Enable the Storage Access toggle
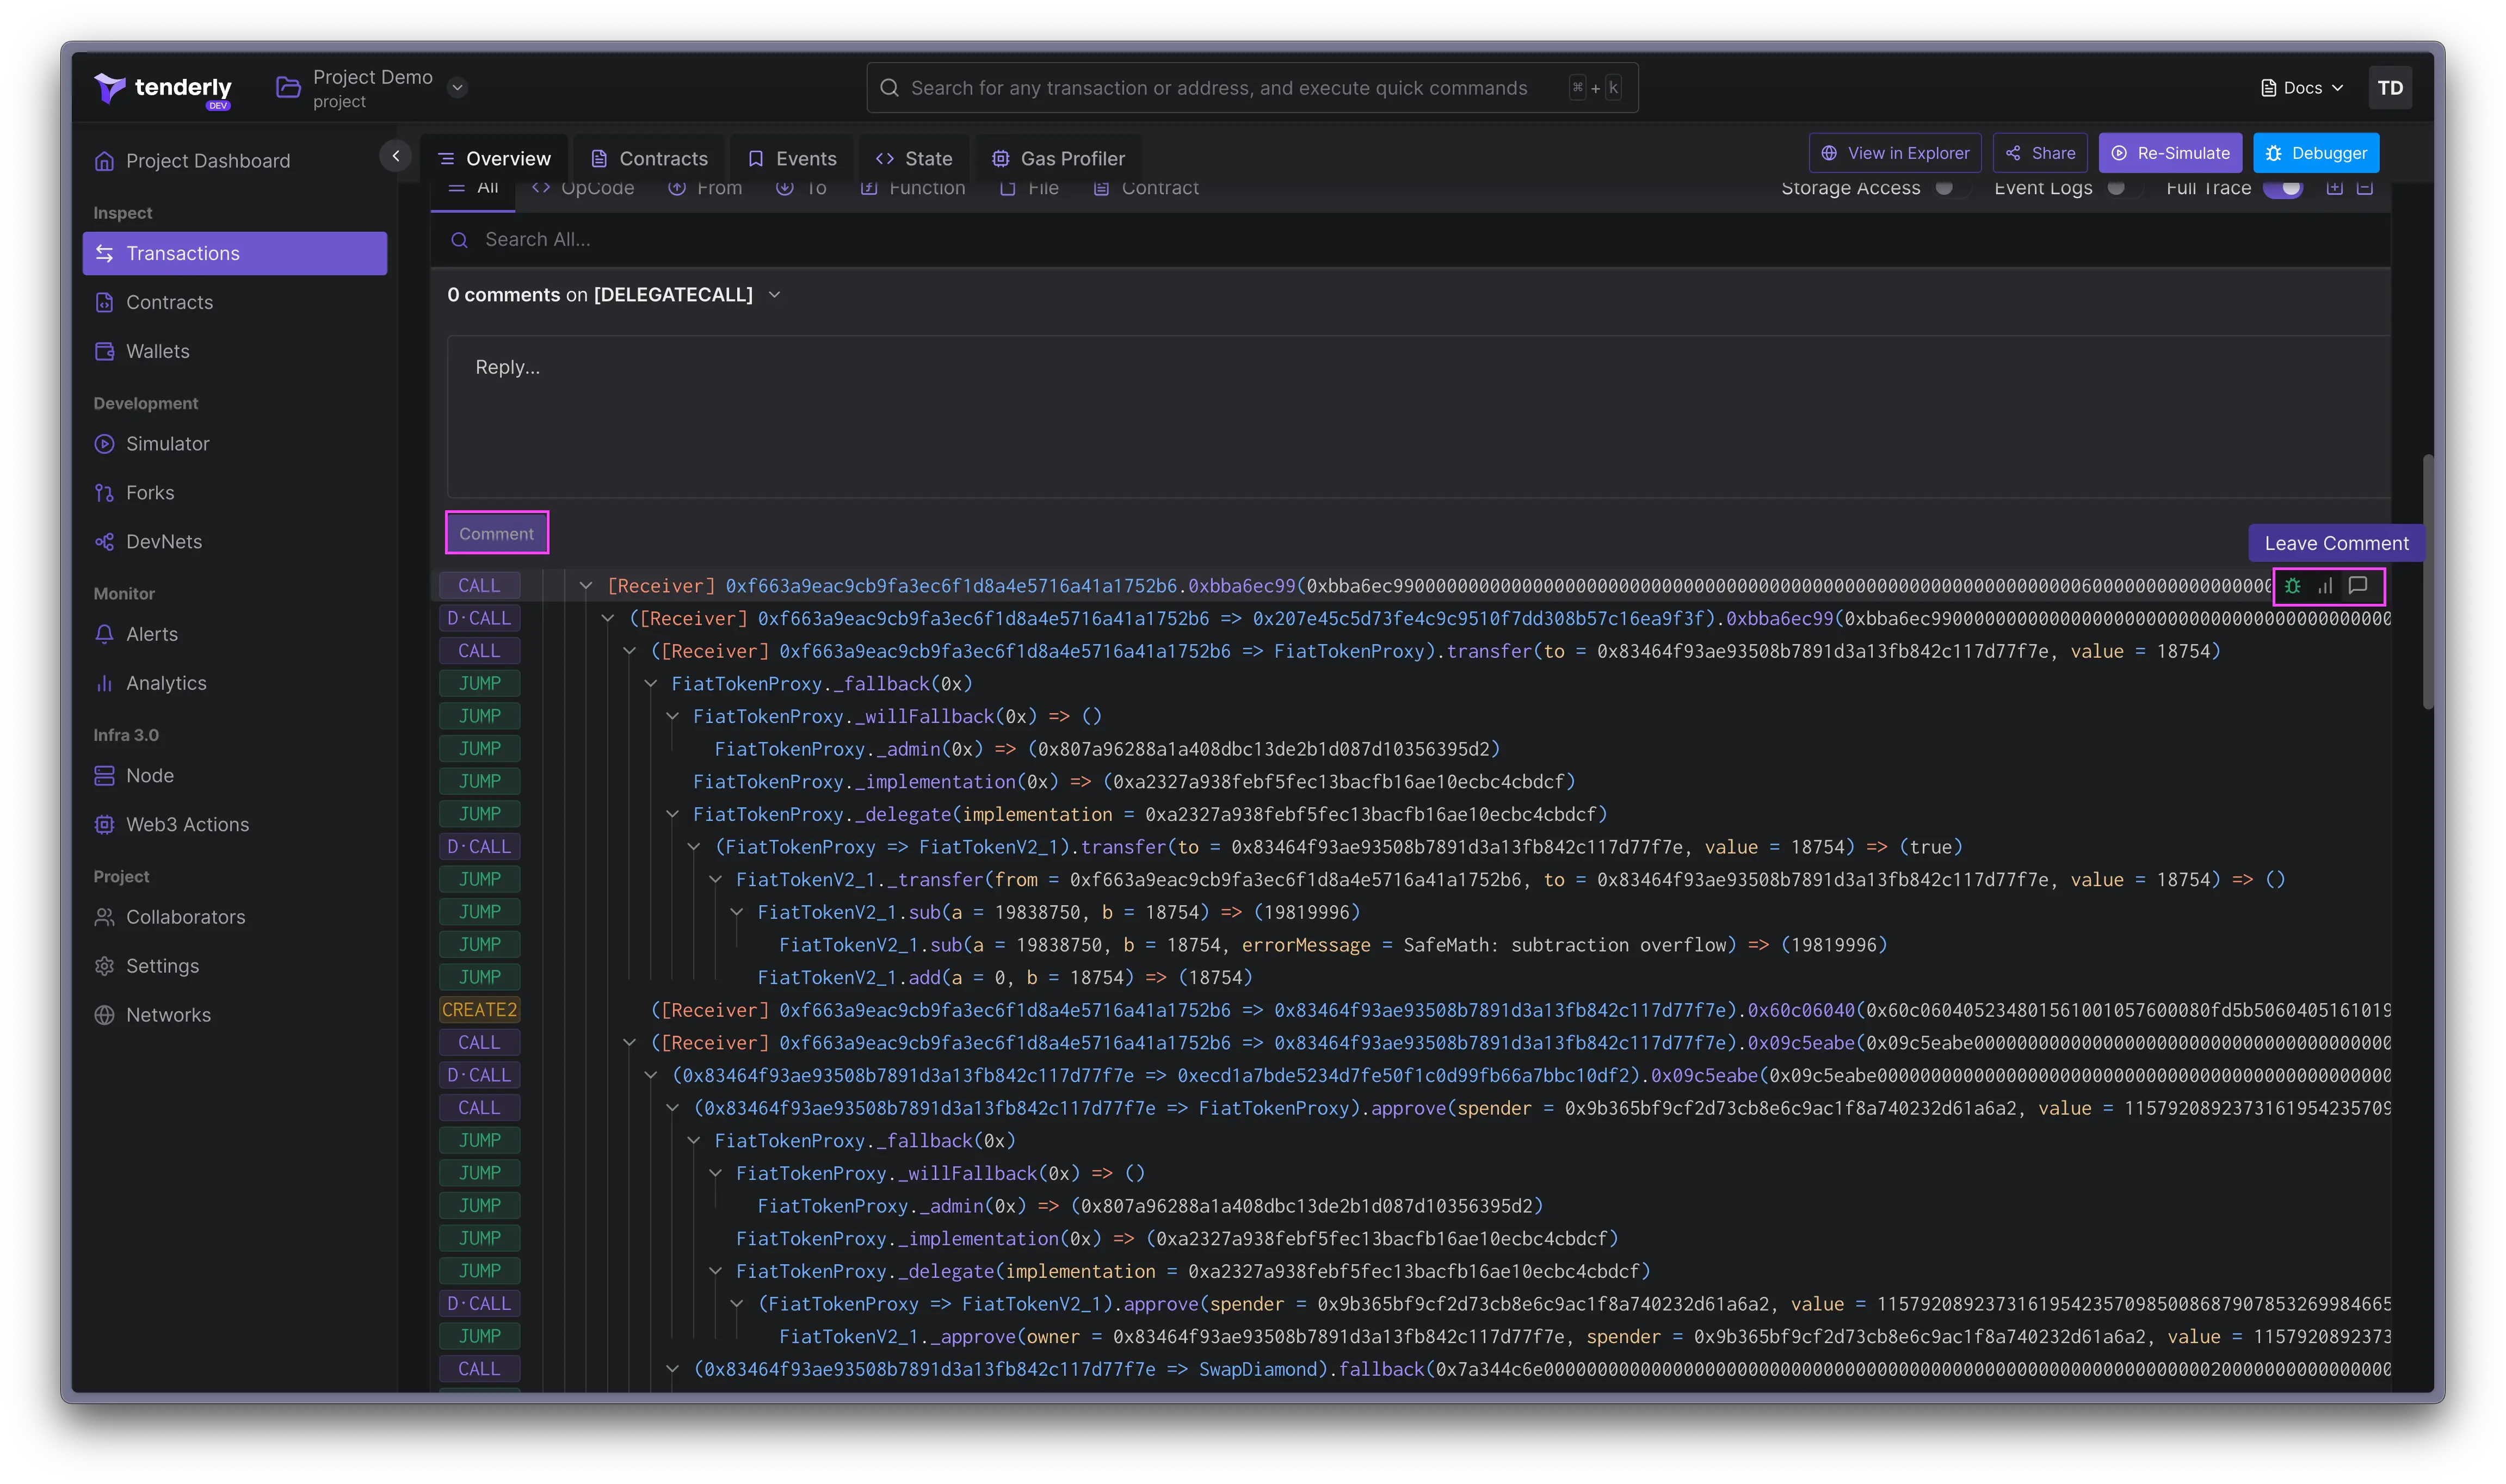Image resolution: width=2506 pixels, height=1484 pixels. tap(1951, 188)
